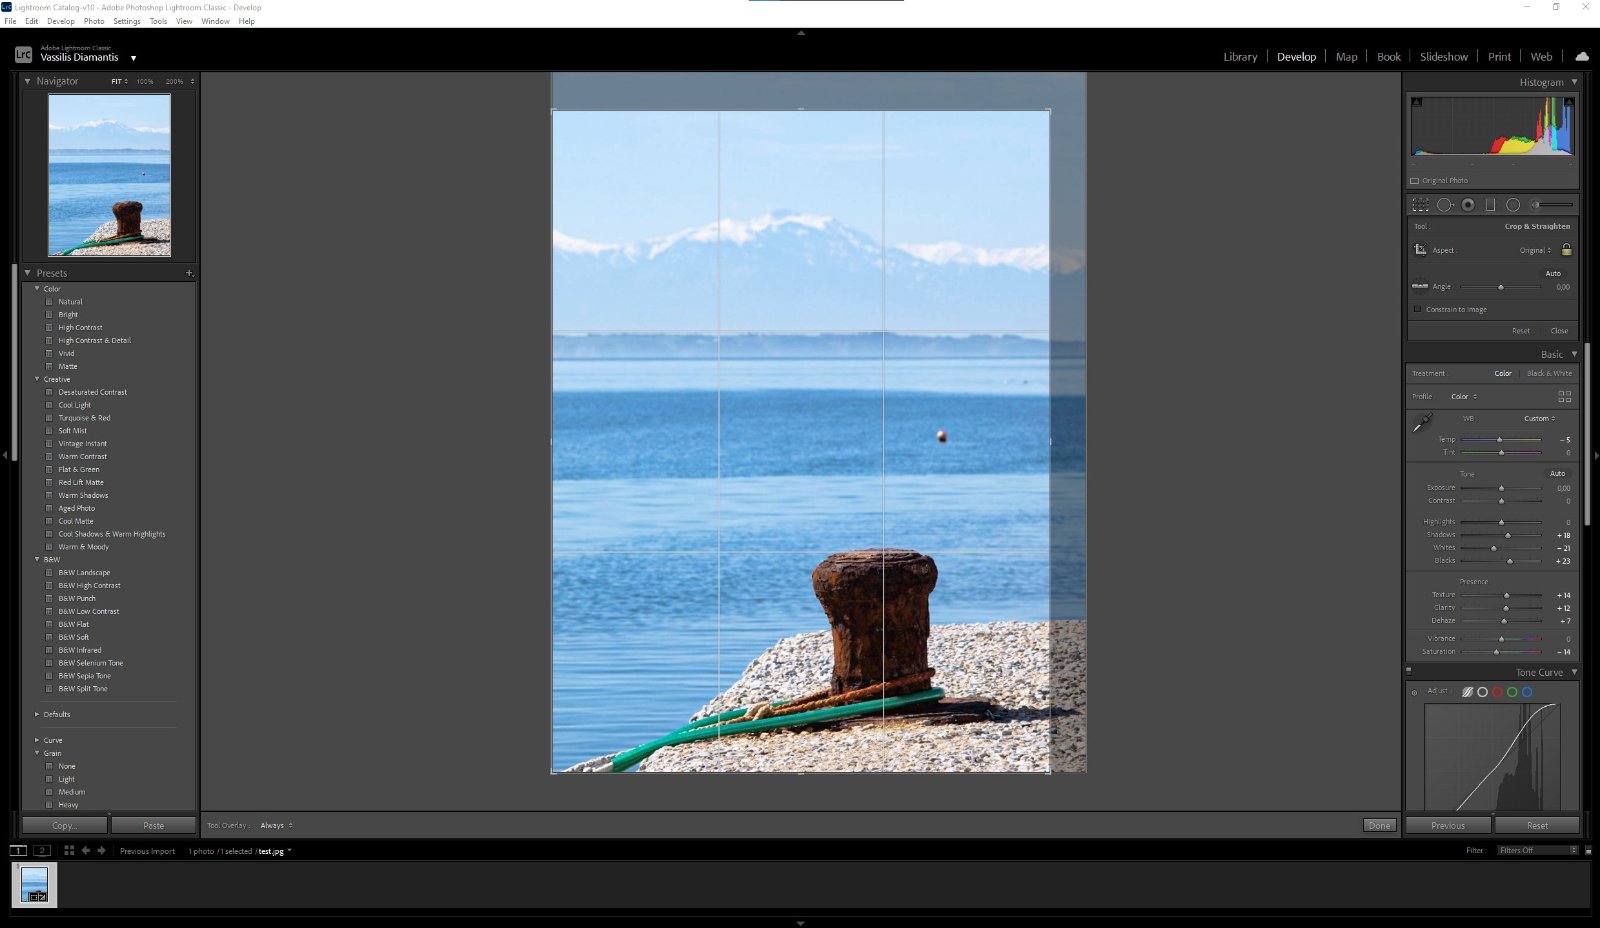Open the Profile Browser grid icon
This screenshot has width=1600, height=928.
click(1565, 397)
